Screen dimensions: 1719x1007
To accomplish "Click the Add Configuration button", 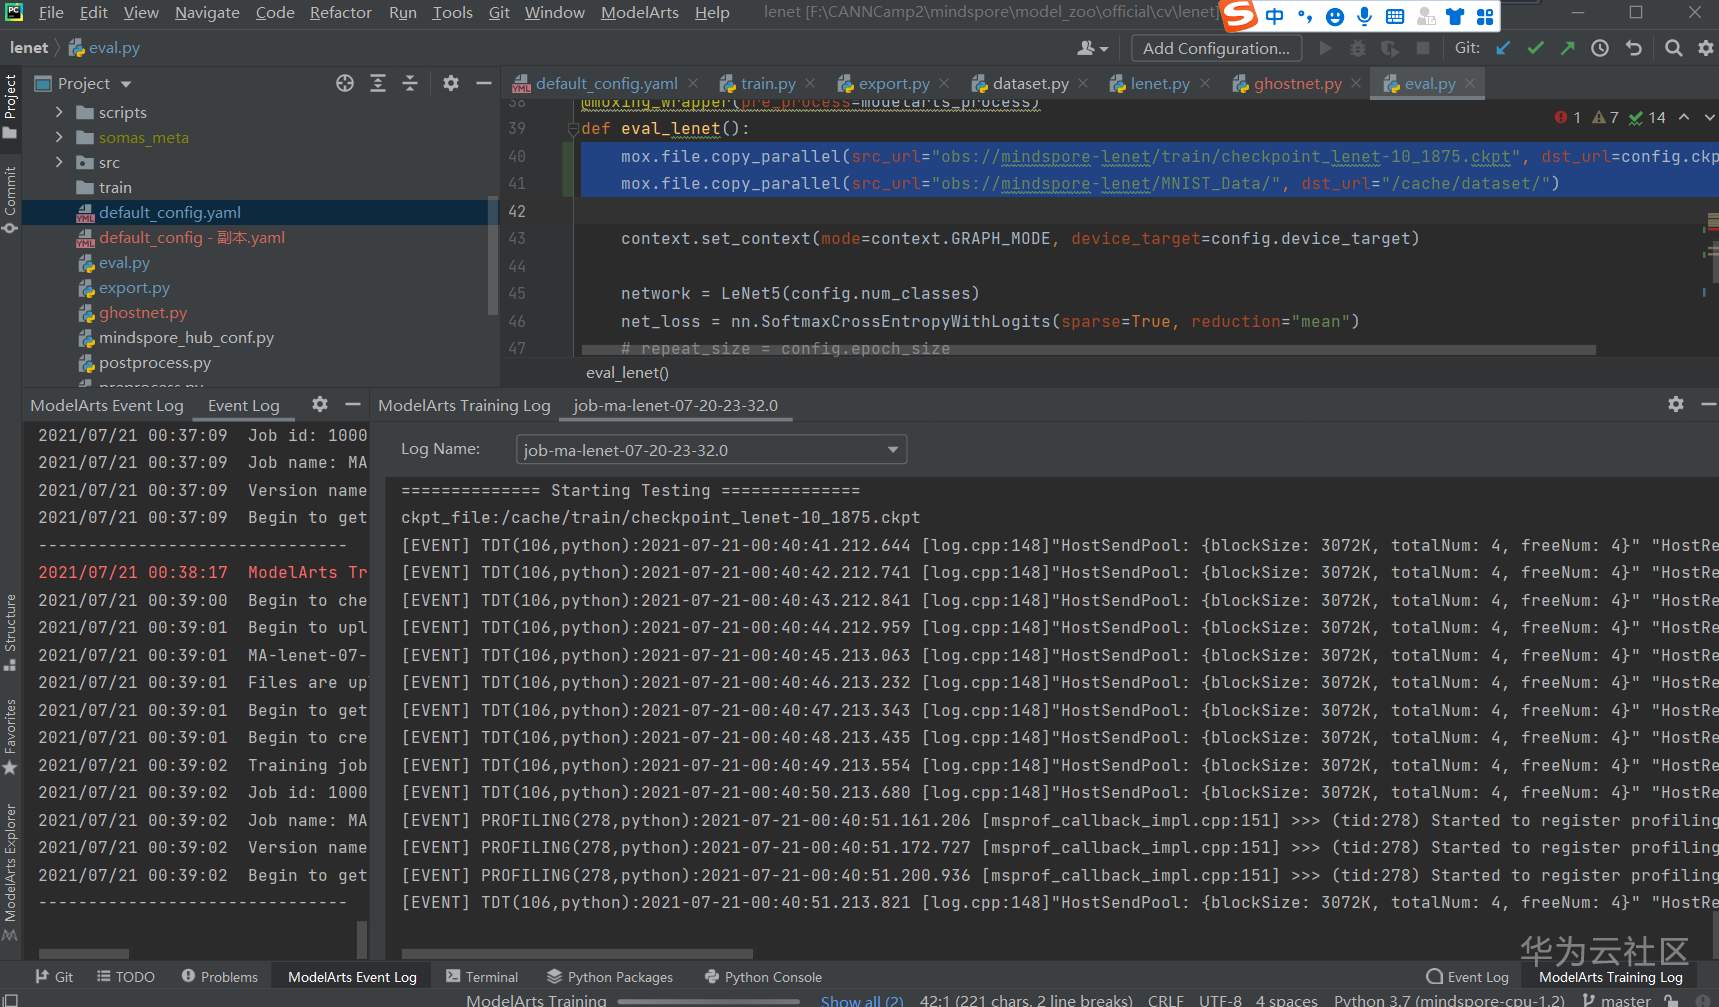I will (x=1215, y=48).
